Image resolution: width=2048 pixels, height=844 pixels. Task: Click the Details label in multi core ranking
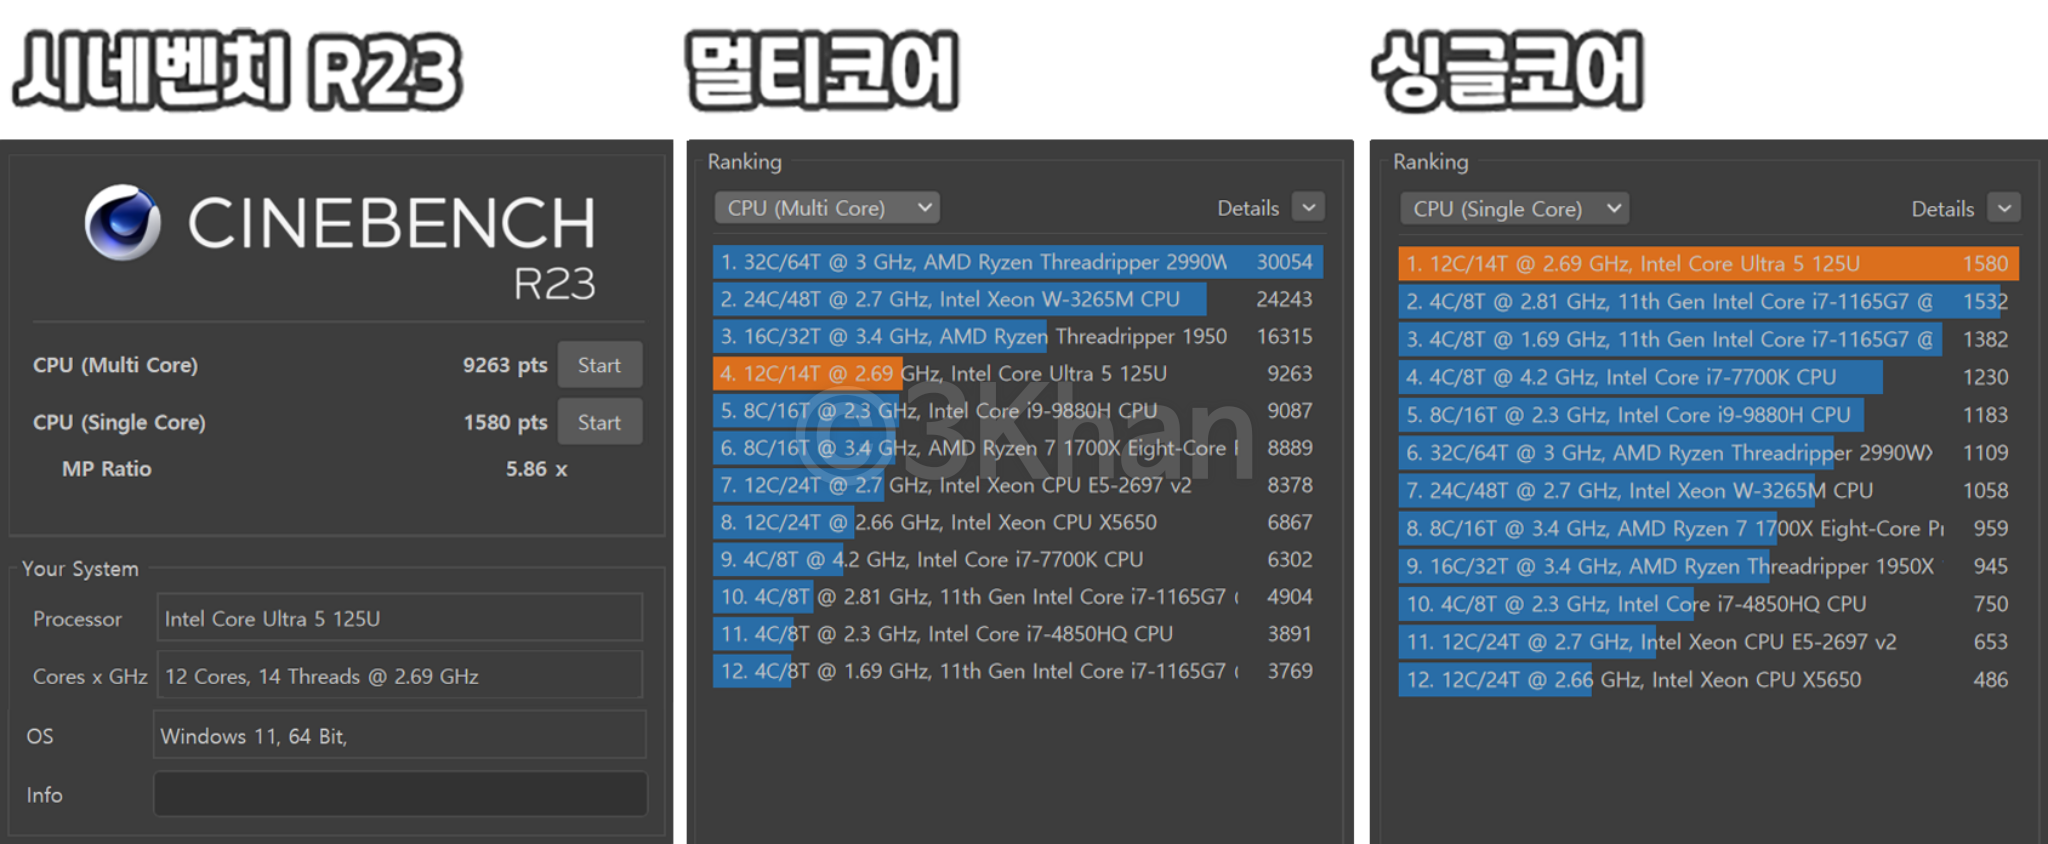click(x=1248, y=208)
